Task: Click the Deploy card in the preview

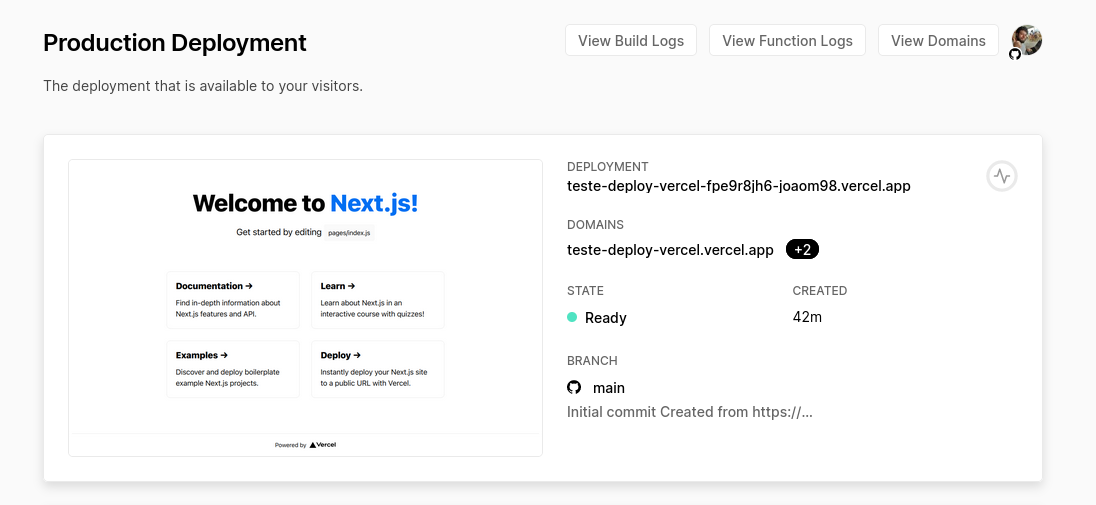Action: [377, 369]
